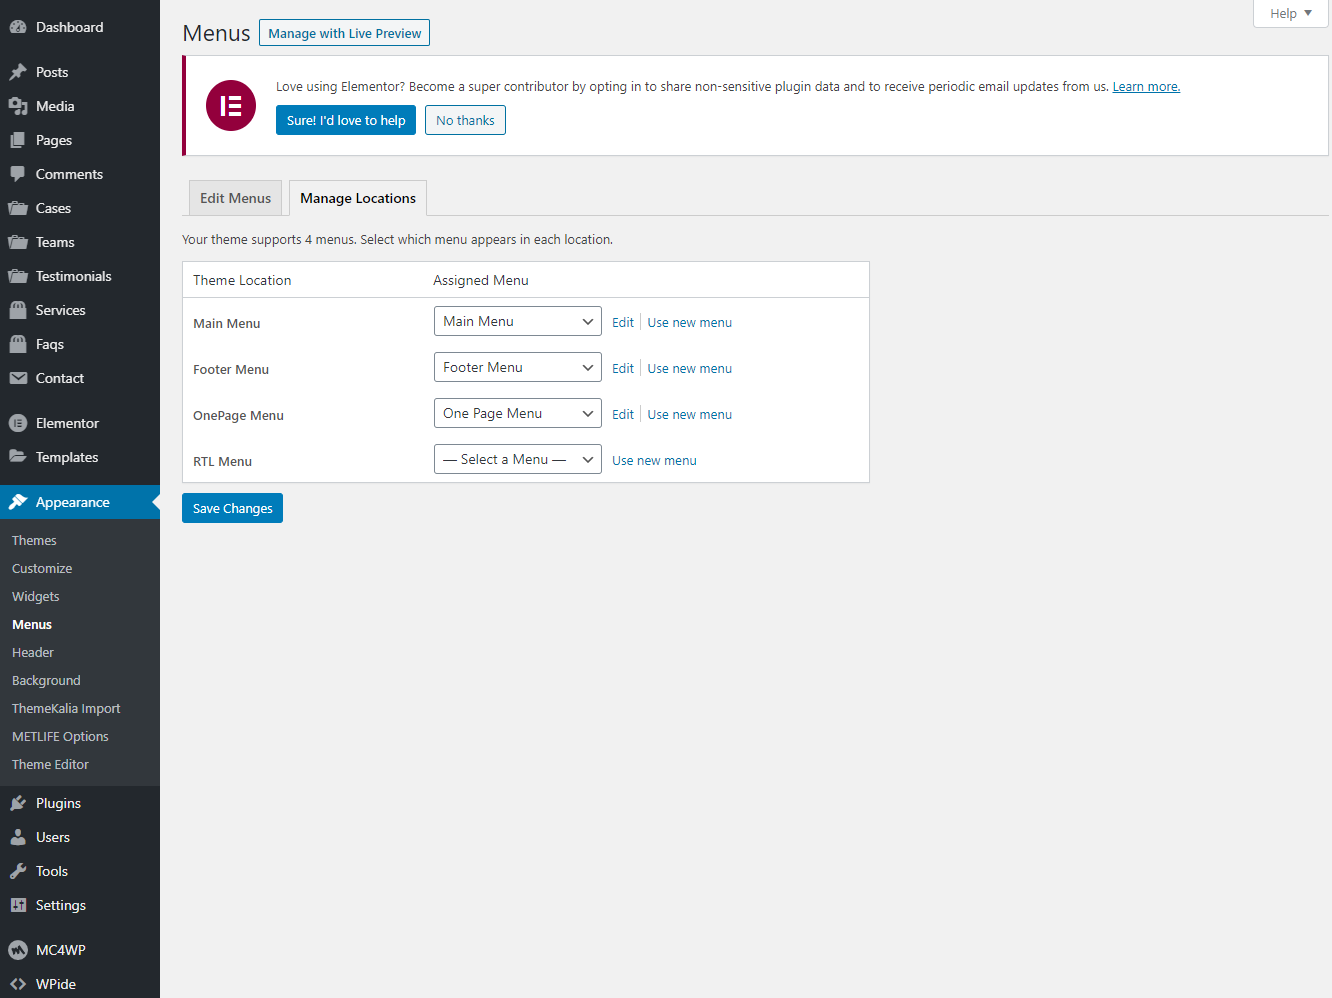Click the Media icon in sidebar
This screenshot has width=1332, height=998.
click(x=18, y=106)
